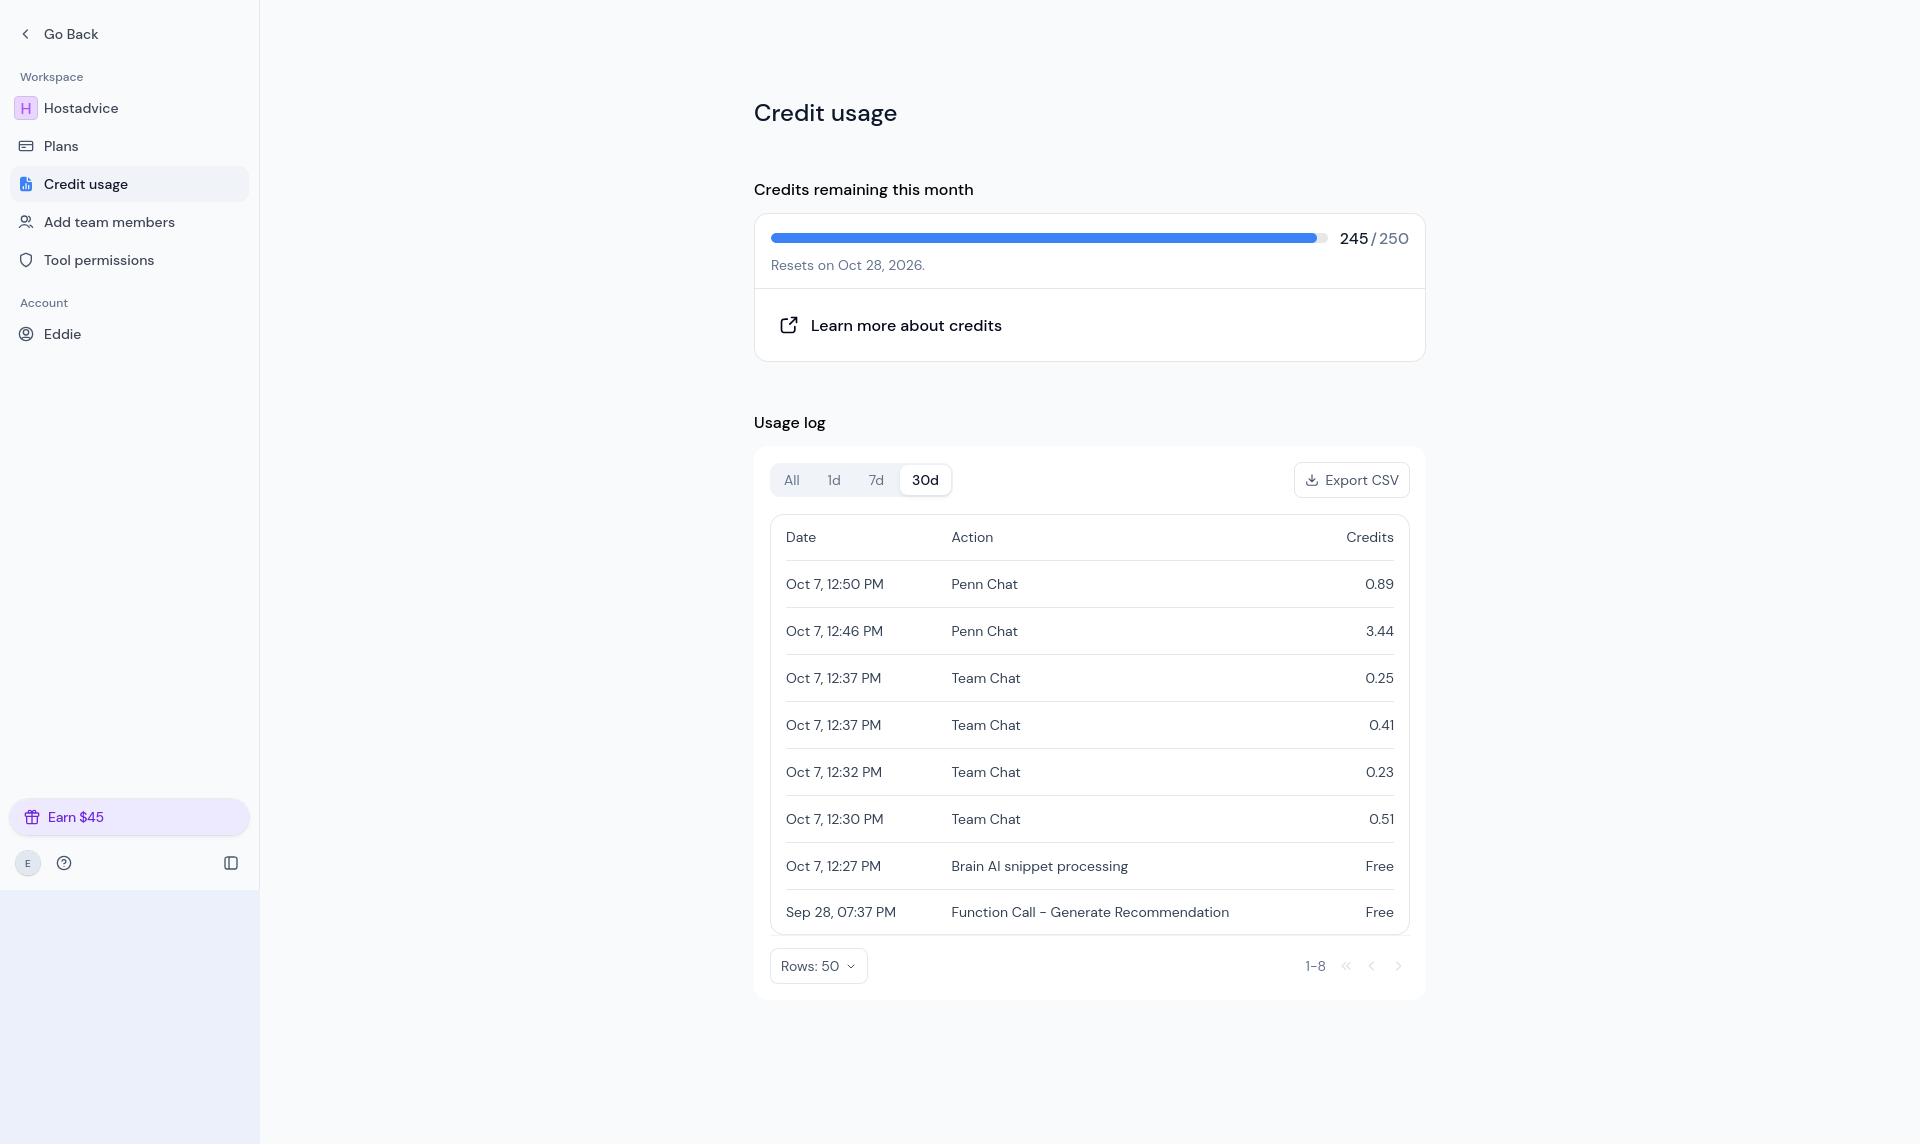Click the credits remaining progress bar
The height and width of the screenshot is (1145, 1920).
tap(1049, 238)
